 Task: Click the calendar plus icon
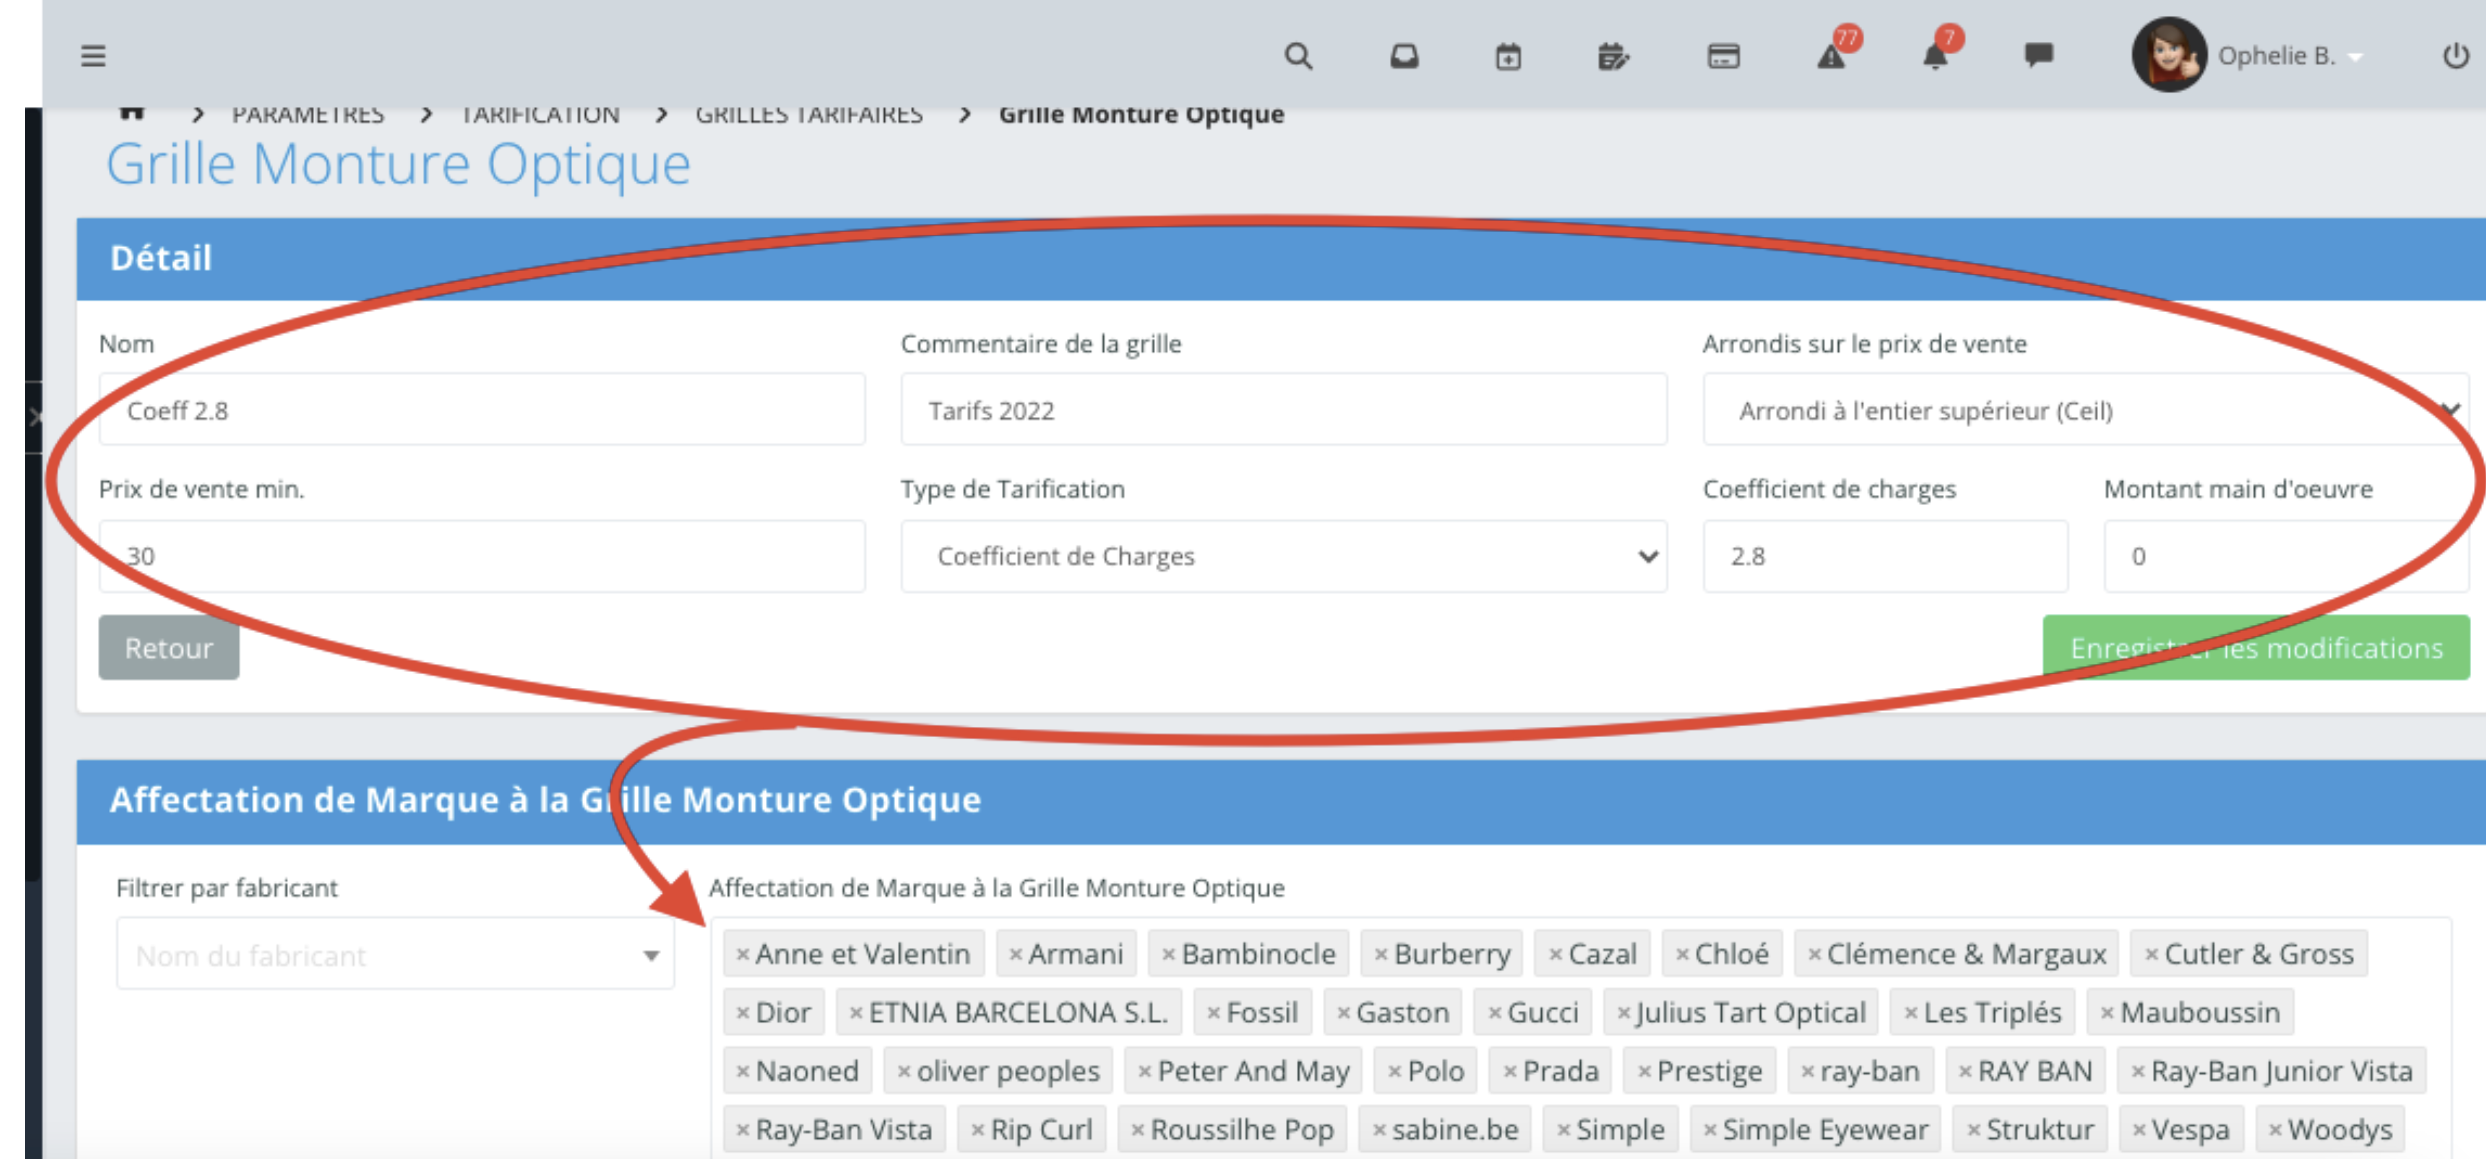1508,57
